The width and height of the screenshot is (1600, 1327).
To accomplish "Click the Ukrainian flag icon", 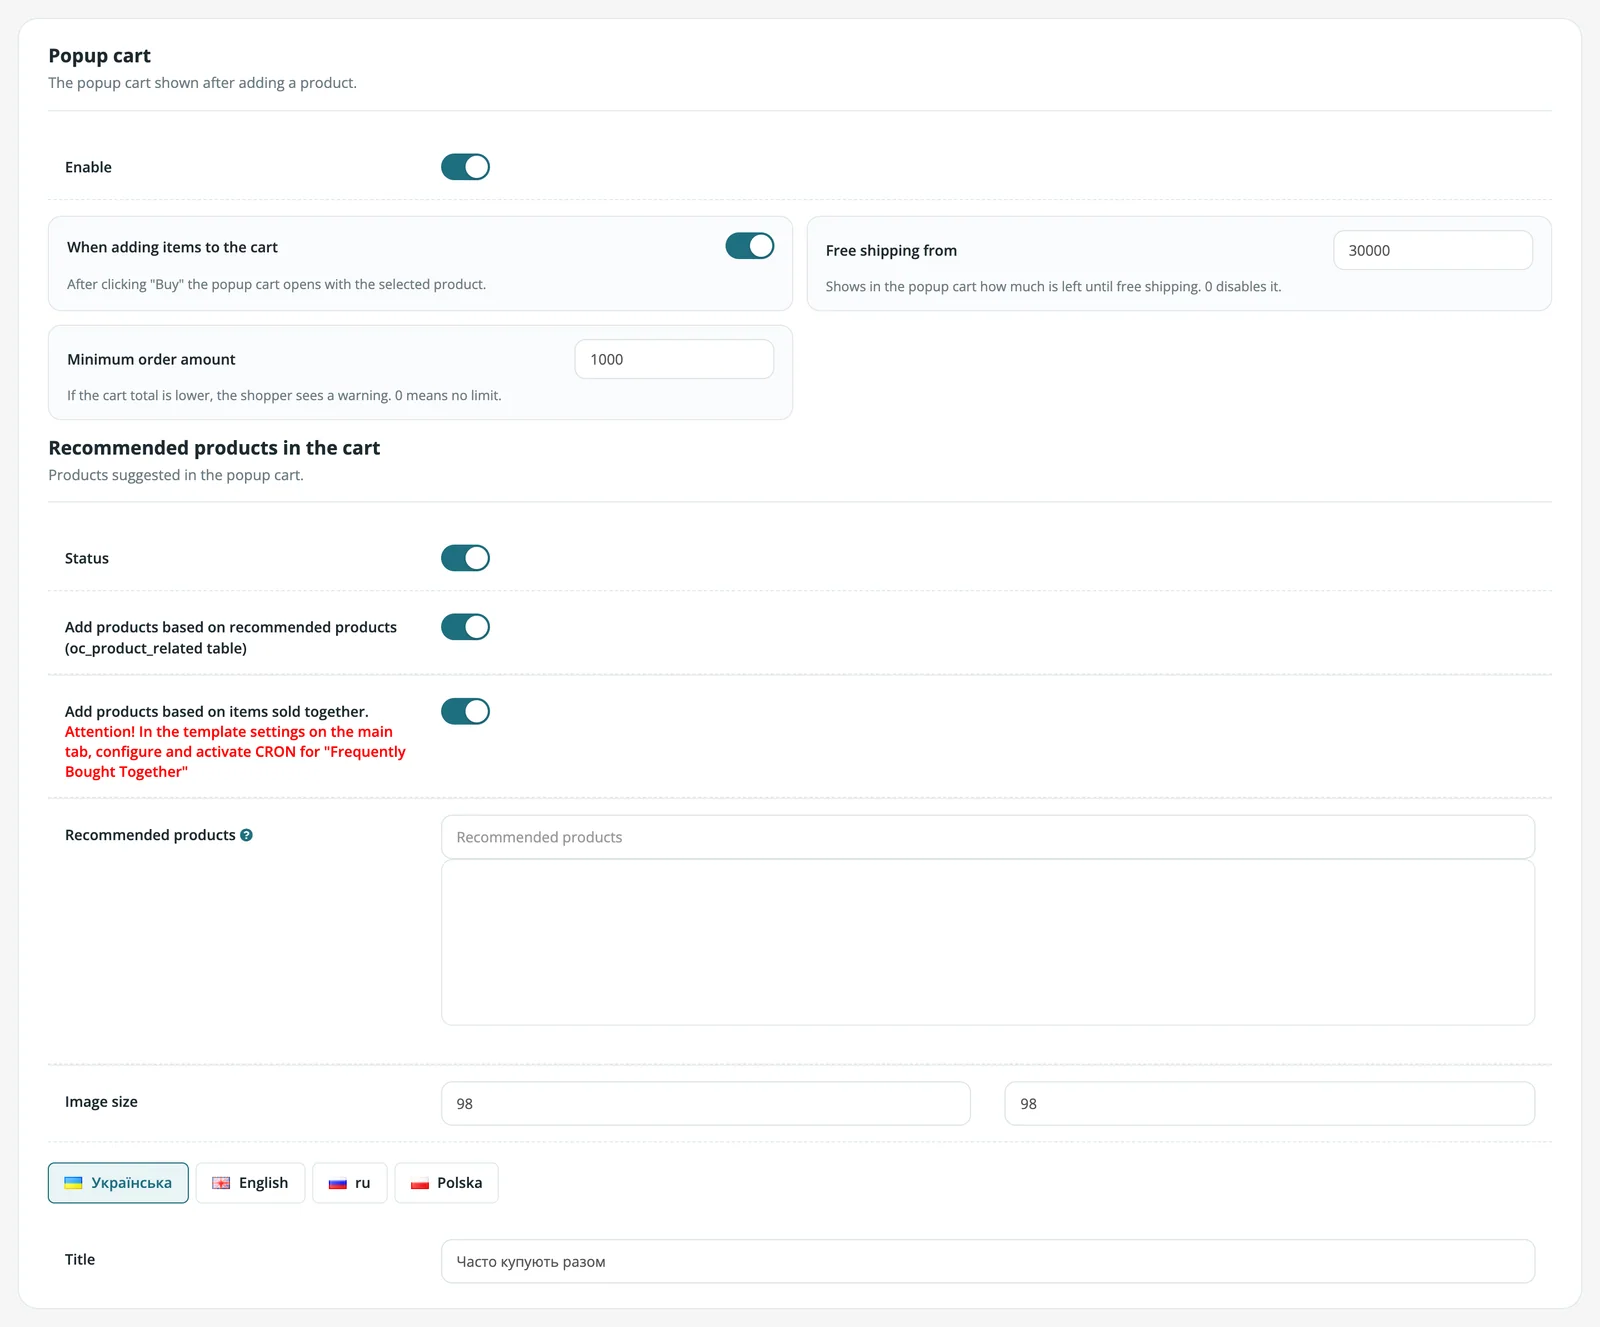I will point(73,1183).
